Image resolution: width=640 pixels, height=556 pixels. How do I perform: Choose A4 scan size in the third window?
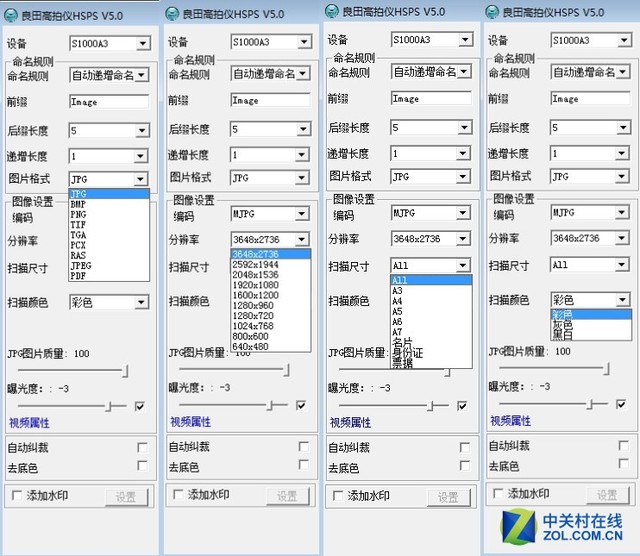(x=431, y=301)
